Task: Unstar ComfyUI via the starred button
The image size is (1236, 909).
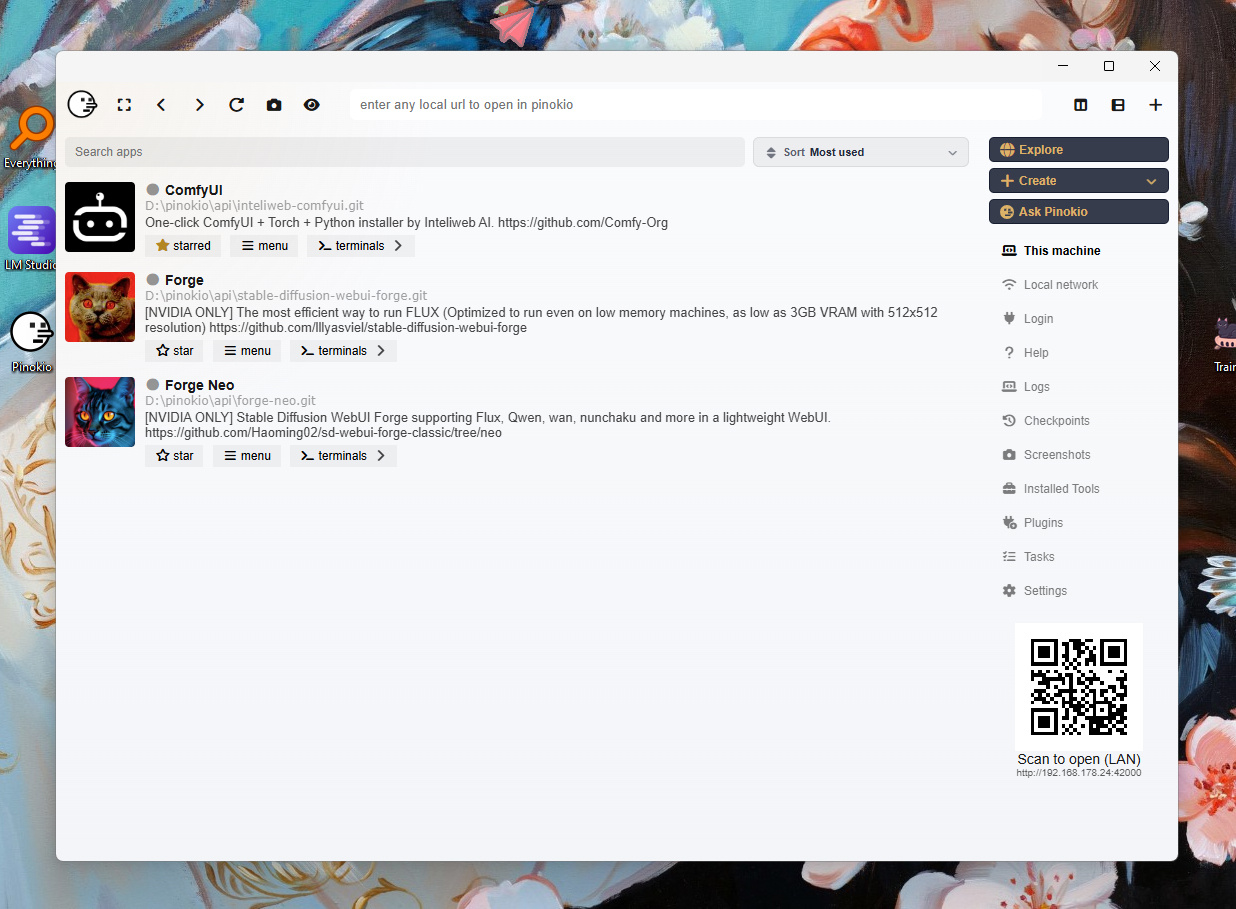Action: tap(183, 246)
